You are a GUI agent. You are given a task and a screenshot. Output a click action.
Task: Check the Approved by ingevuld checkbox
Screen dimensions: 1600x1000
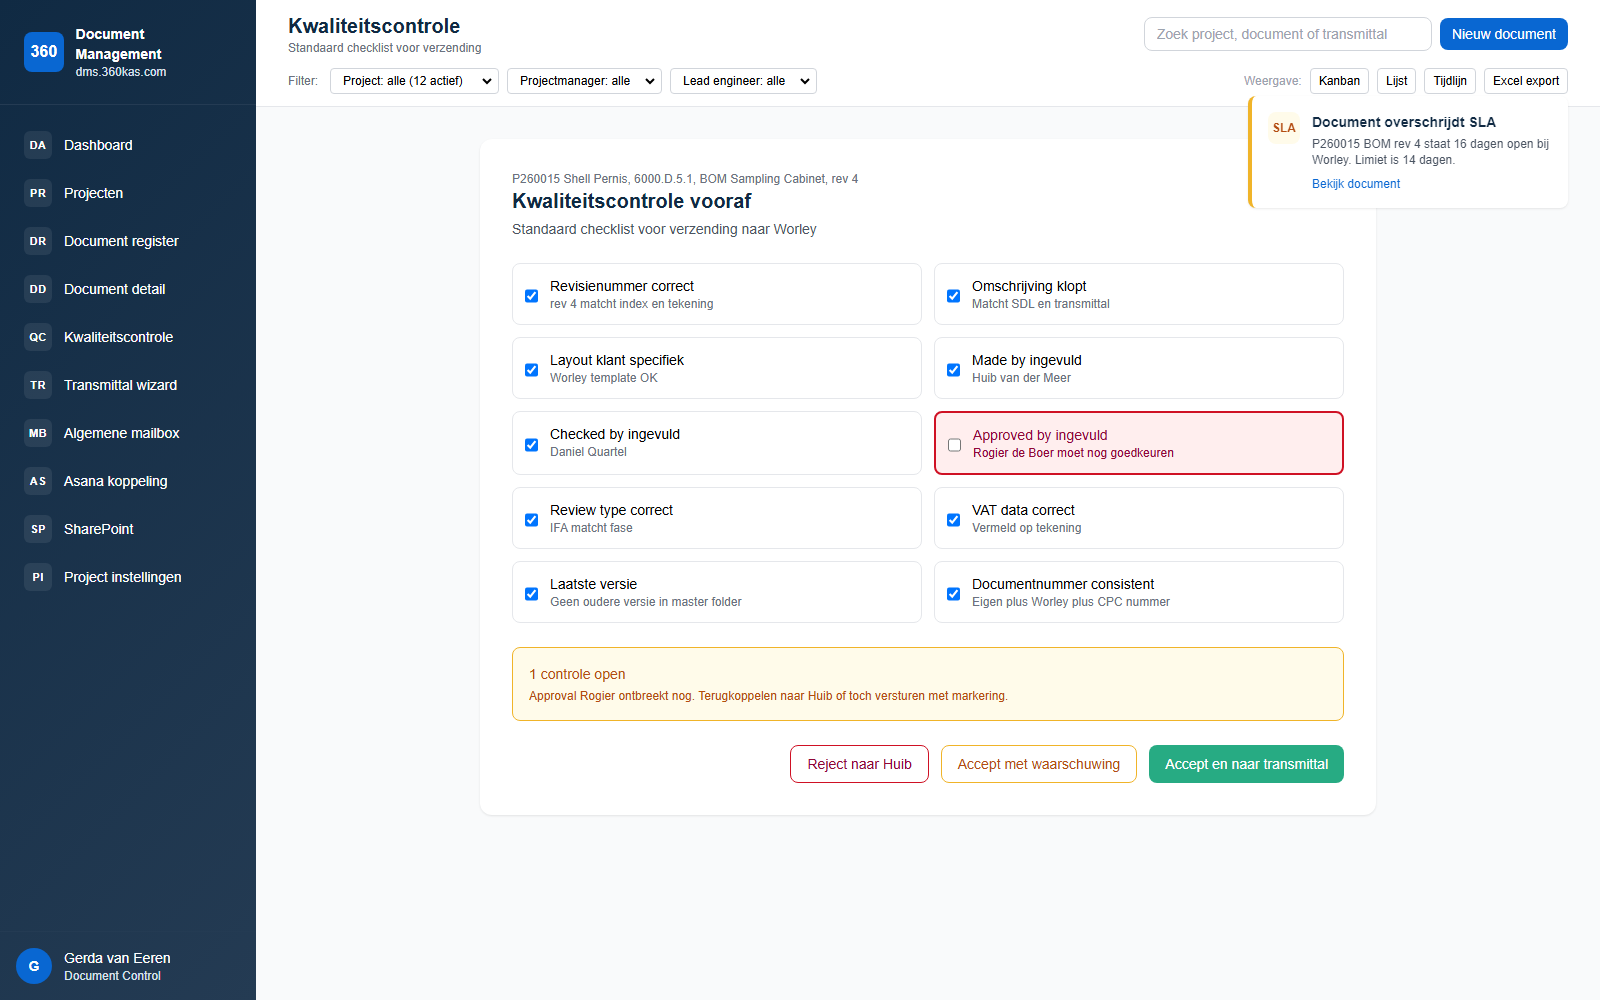955,445
